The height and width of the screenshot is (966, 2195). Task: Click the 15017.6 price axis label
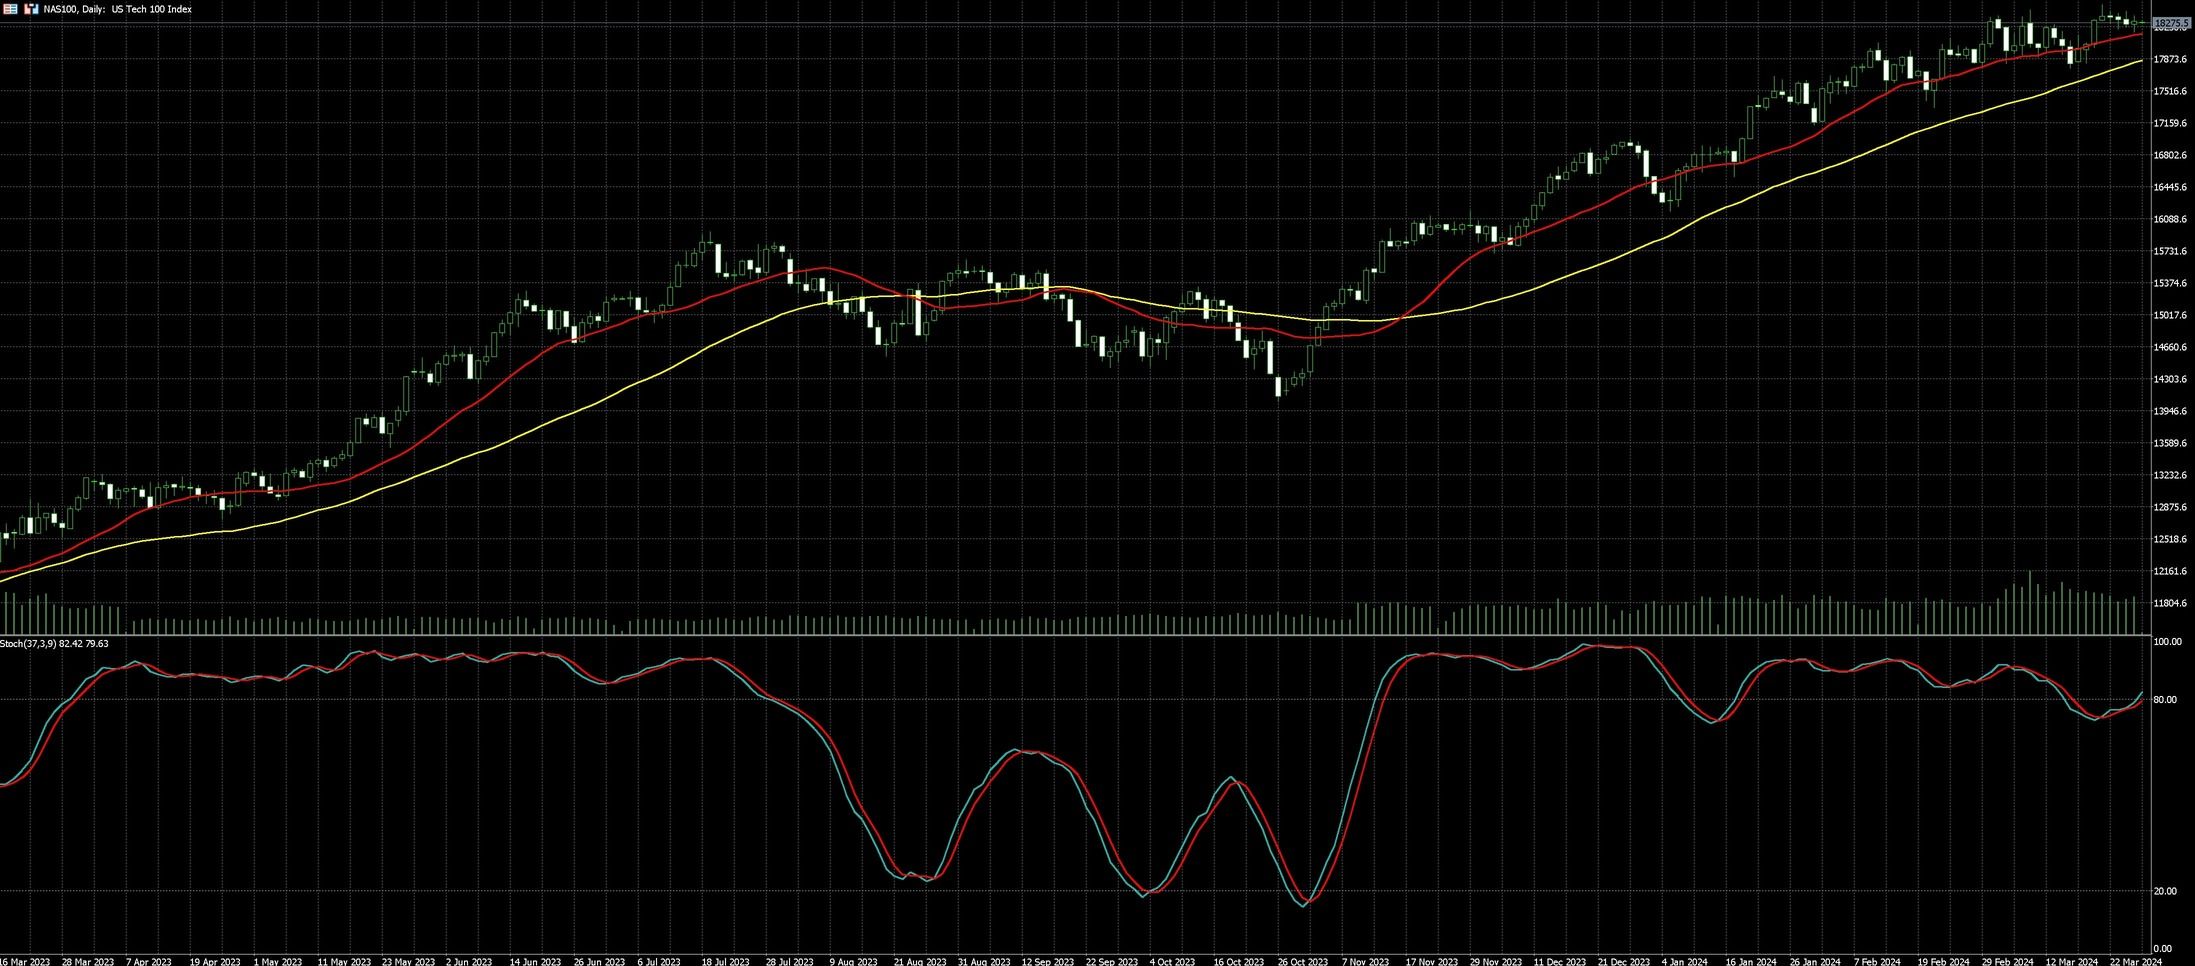click(2170, 315)
